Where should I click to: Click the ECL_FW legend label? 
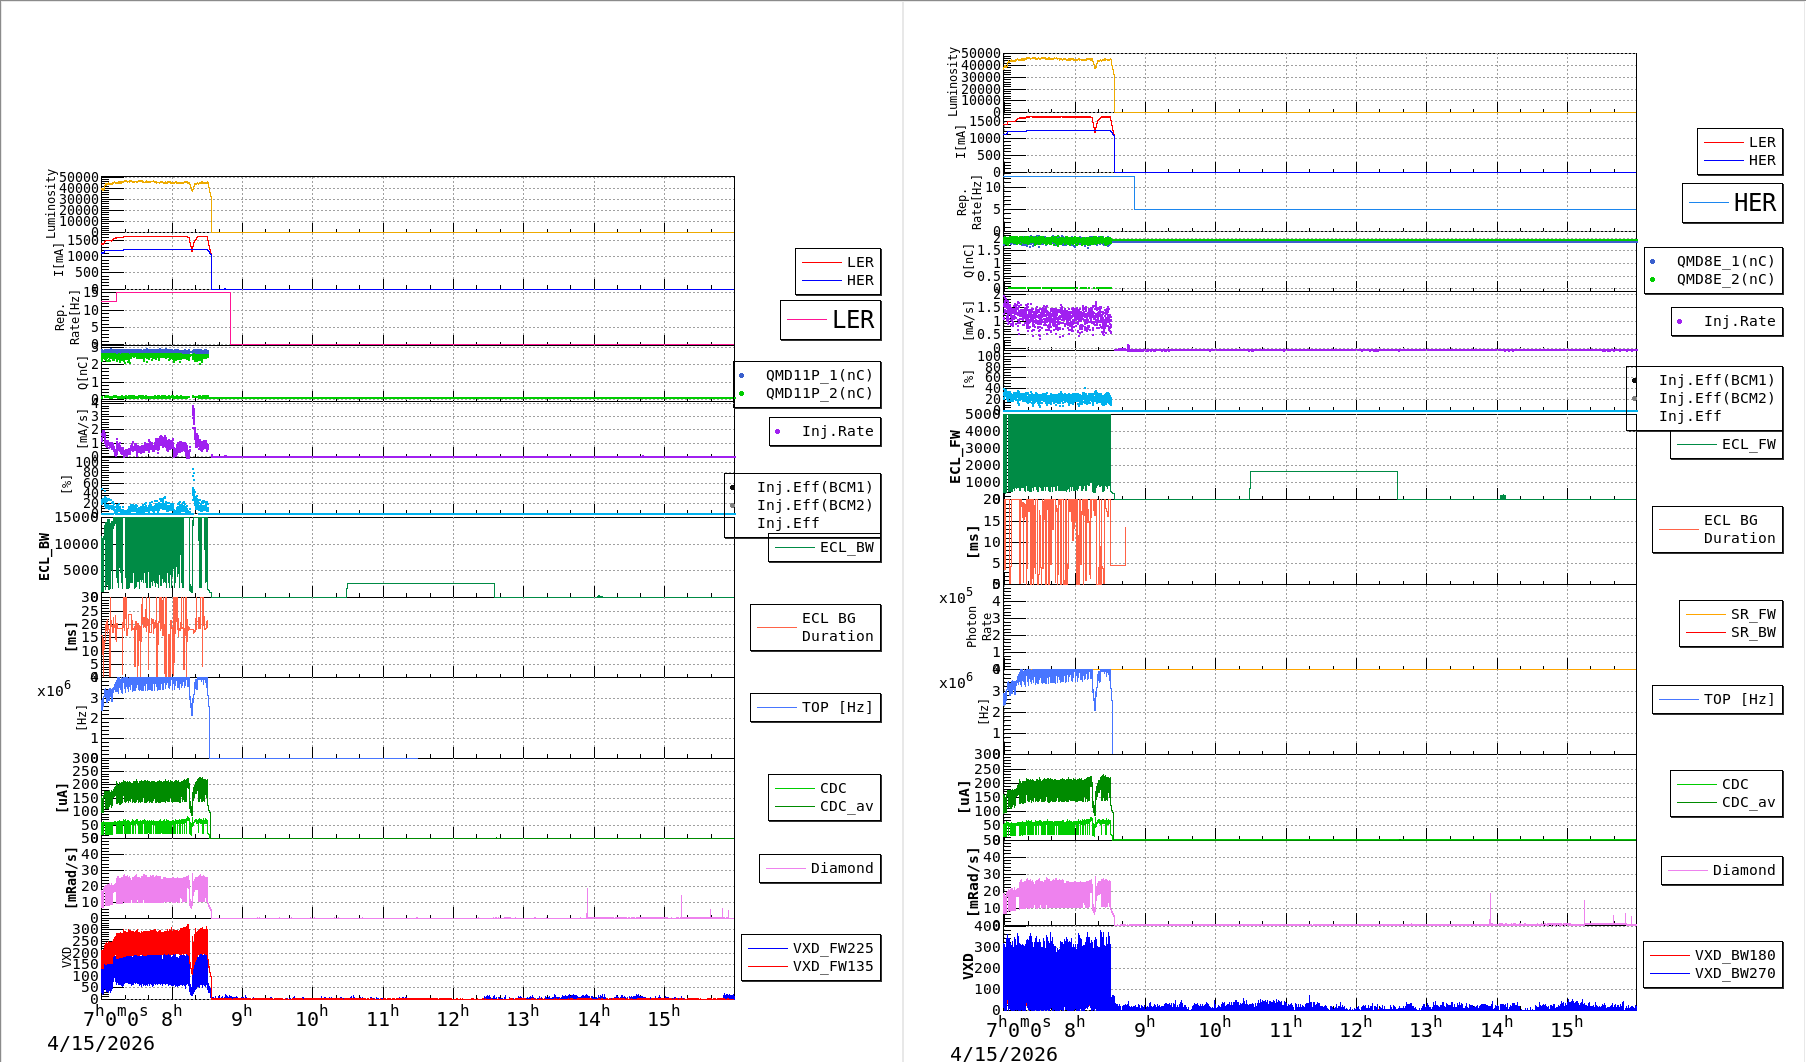tap(1748, 445)
